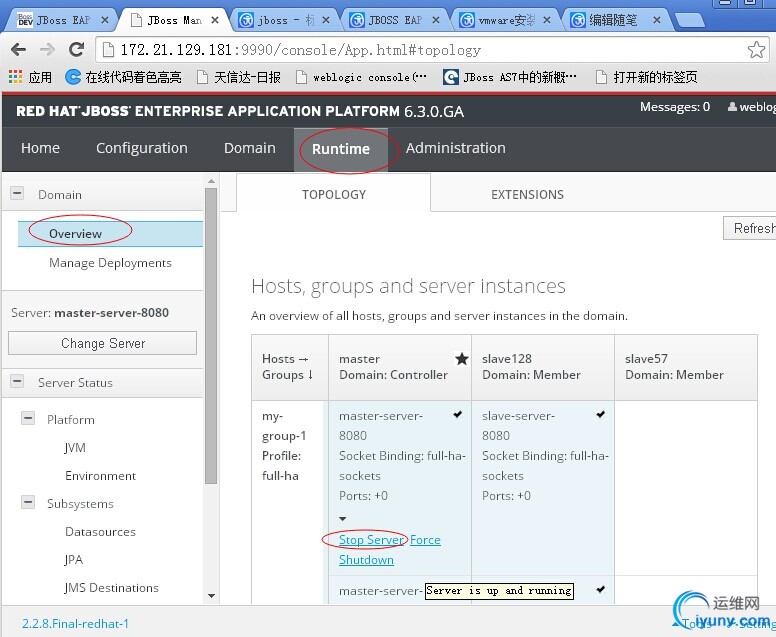
Task: Click master-server-8080 status checkmark
Action: 458,414
